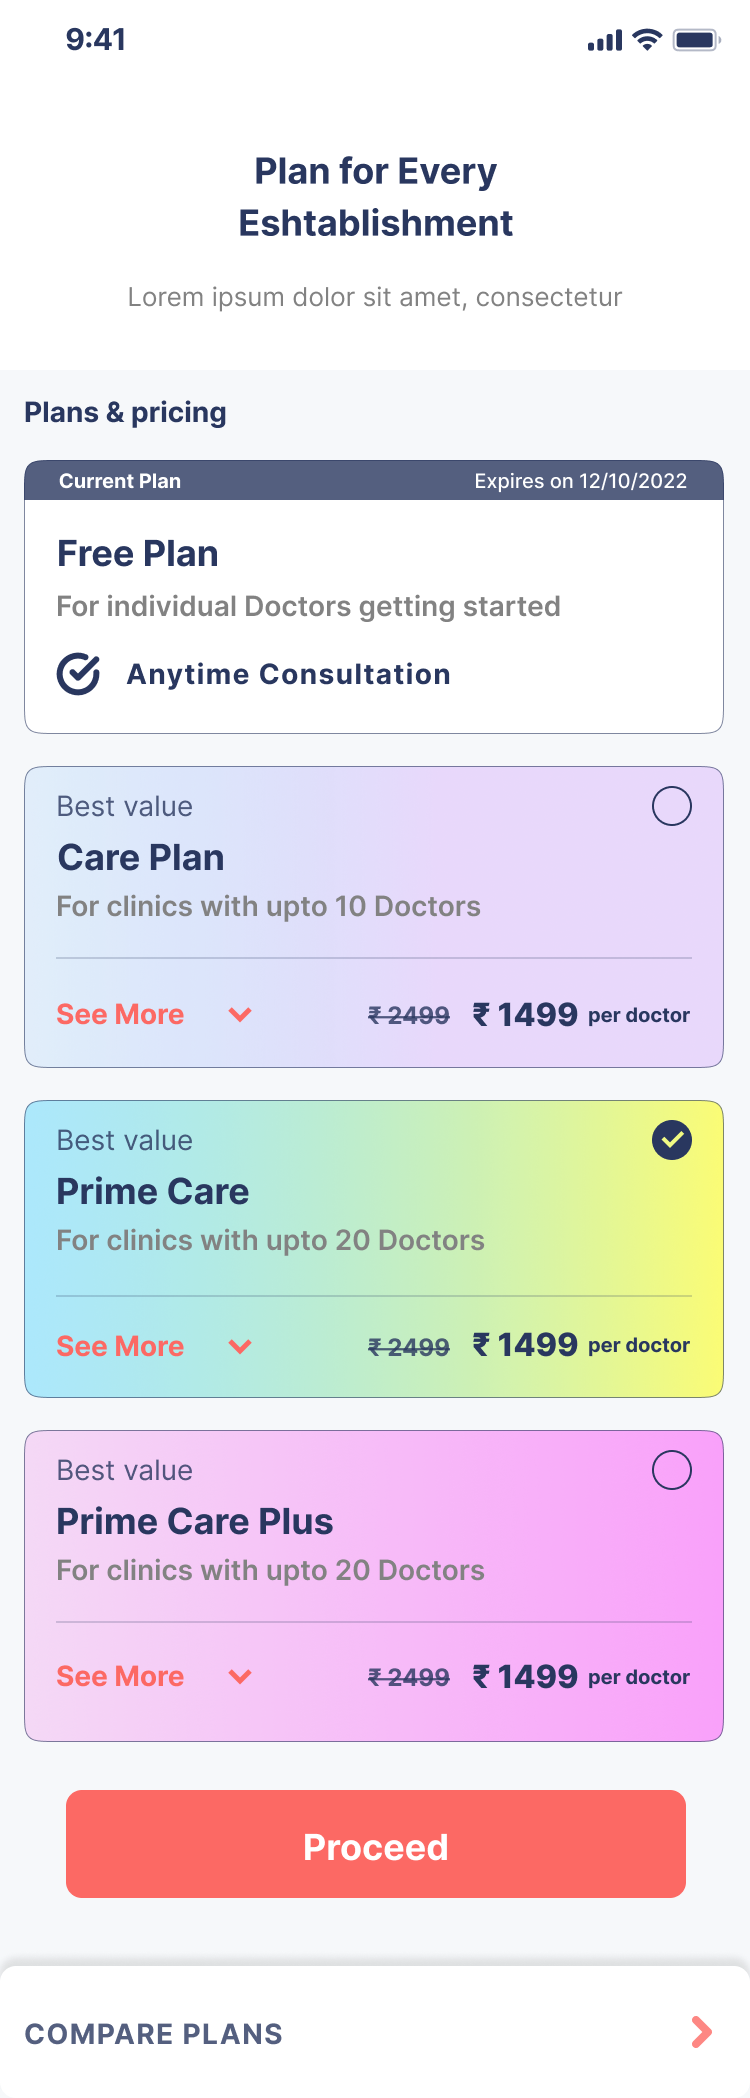
Task: Open the Compare Plans section
Action: coord(375,2032)
